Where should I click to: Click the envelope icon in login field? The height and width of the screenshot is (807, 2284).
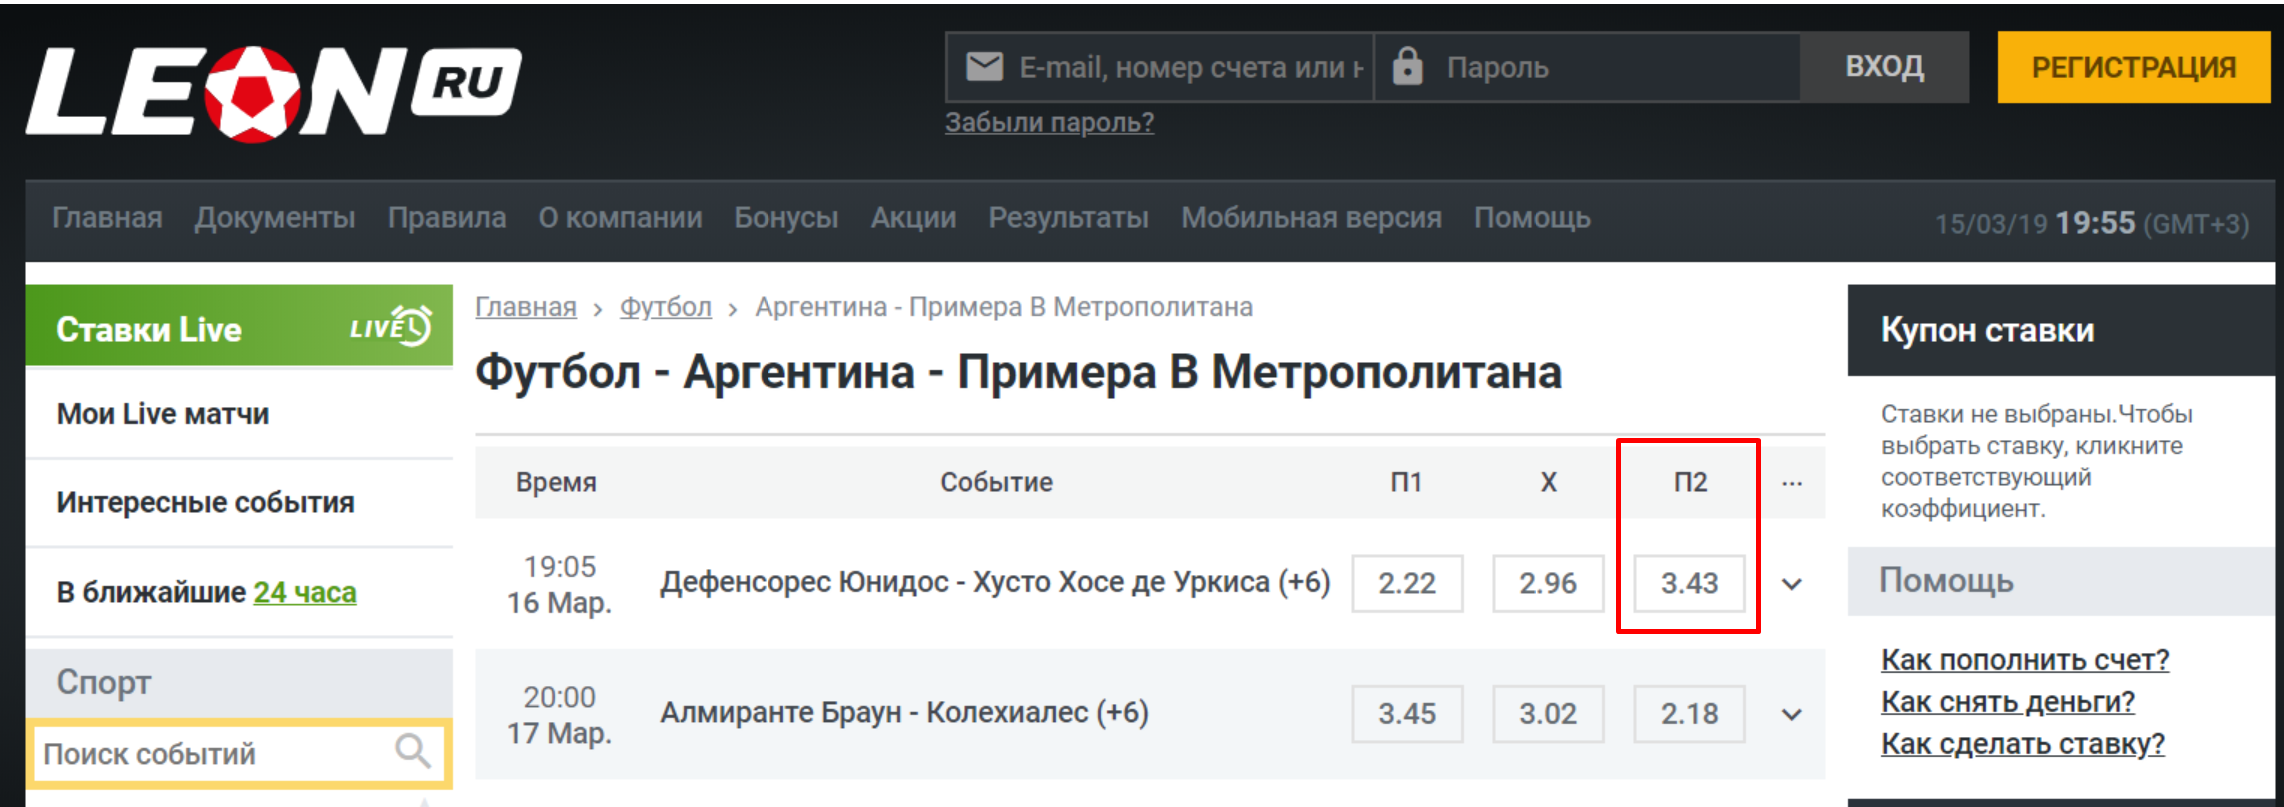coord(984,67)
